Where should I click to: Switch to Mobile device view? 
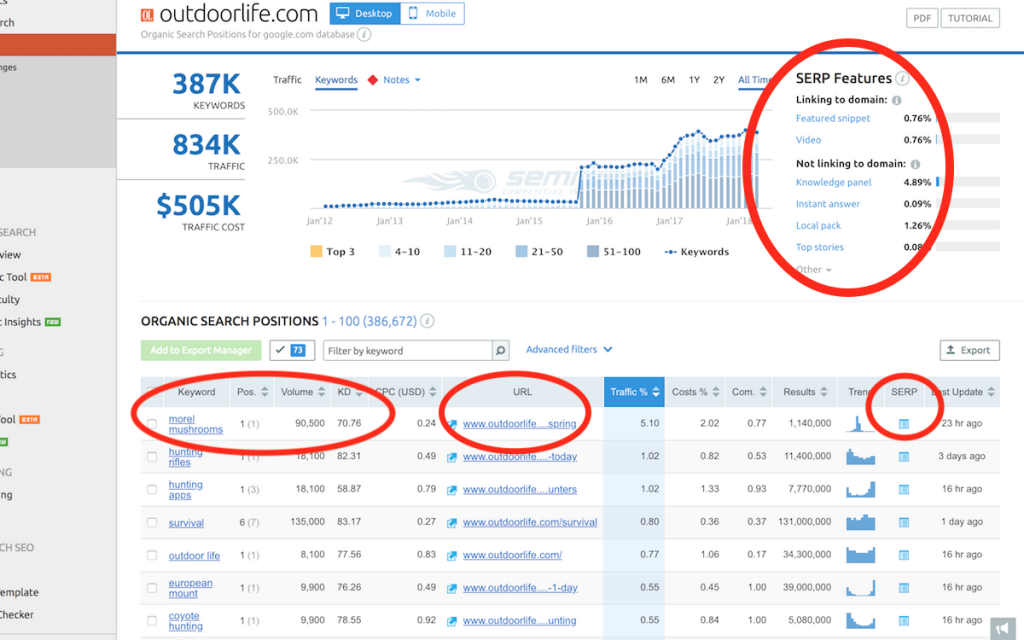click(432, 13)
